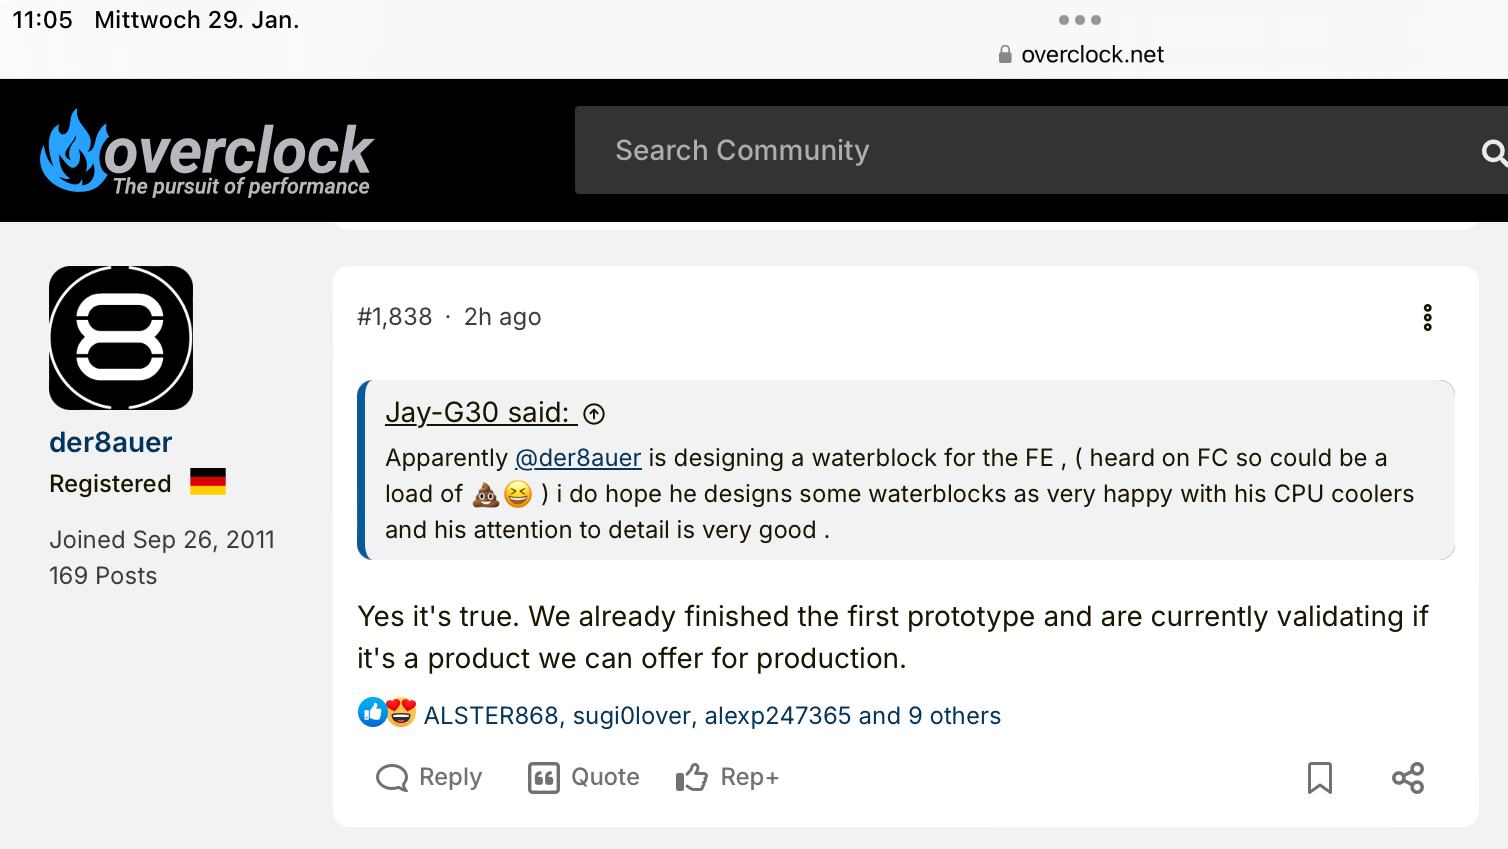Screen dimensions: 1508x849
Task: Focus the Search Community field
Action: tap(1000, 150)
